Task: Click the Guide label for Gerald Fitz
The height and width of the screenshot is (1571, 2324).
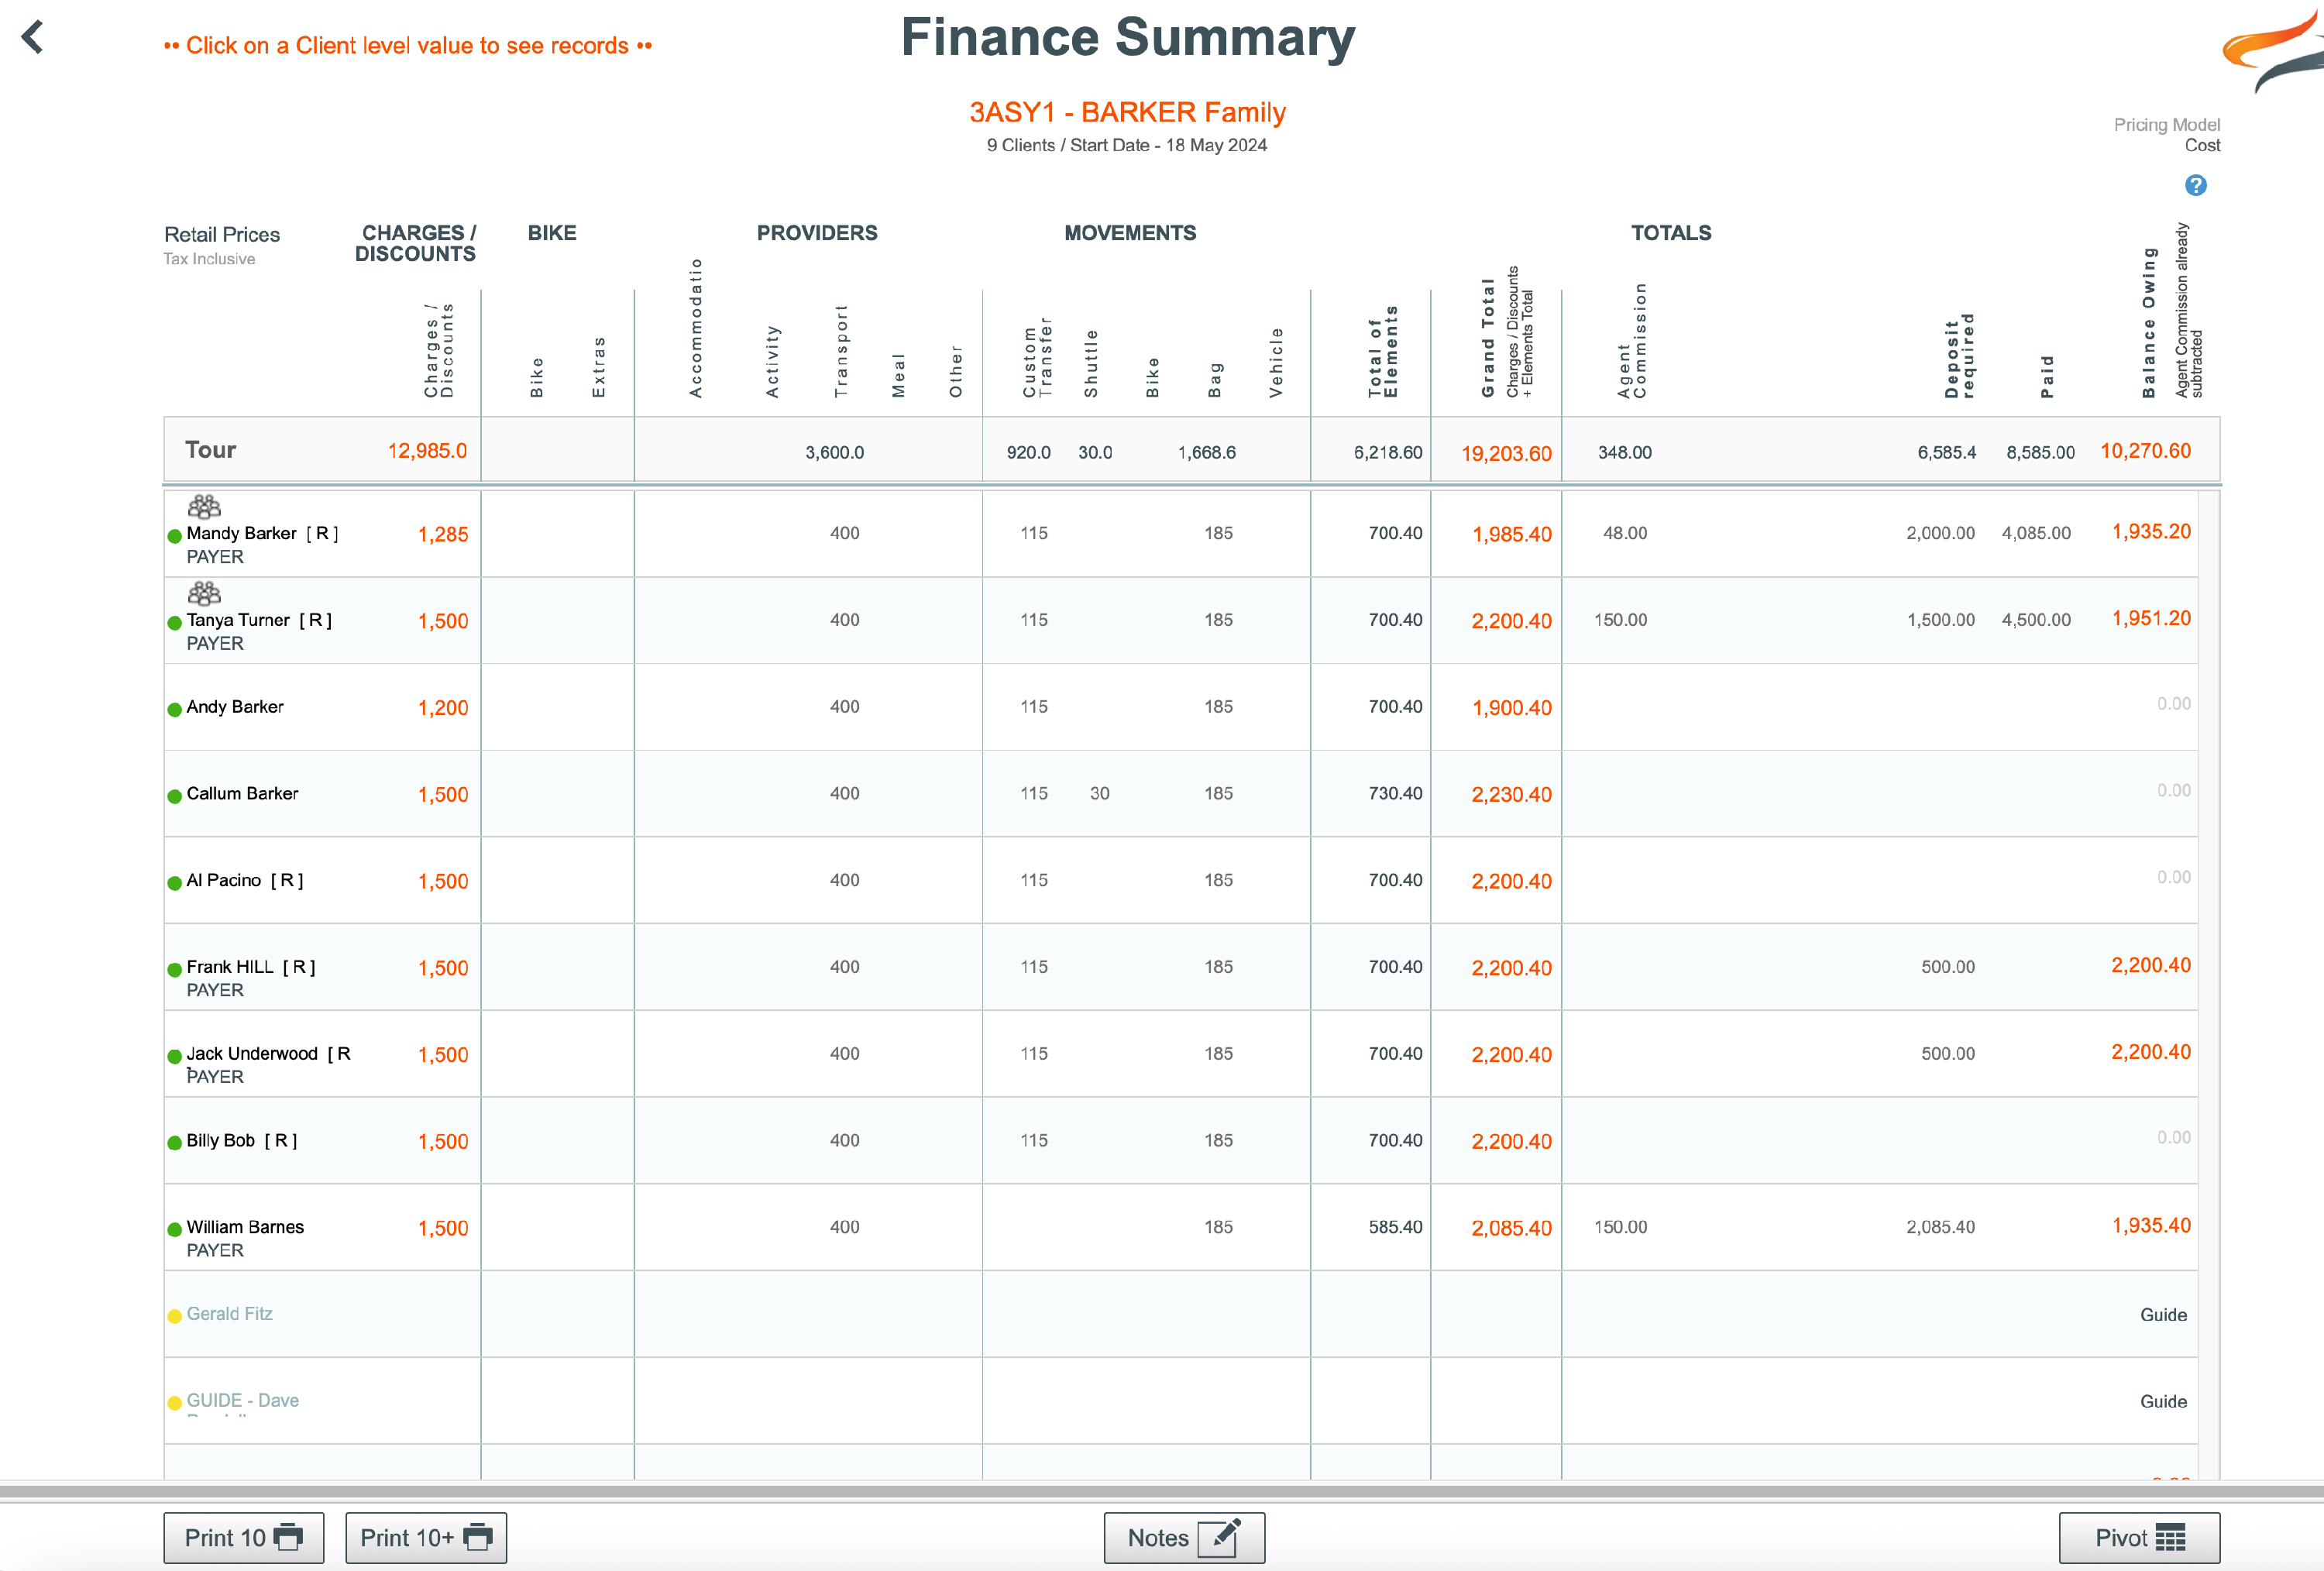Action: click(x=2163, y=1315)
